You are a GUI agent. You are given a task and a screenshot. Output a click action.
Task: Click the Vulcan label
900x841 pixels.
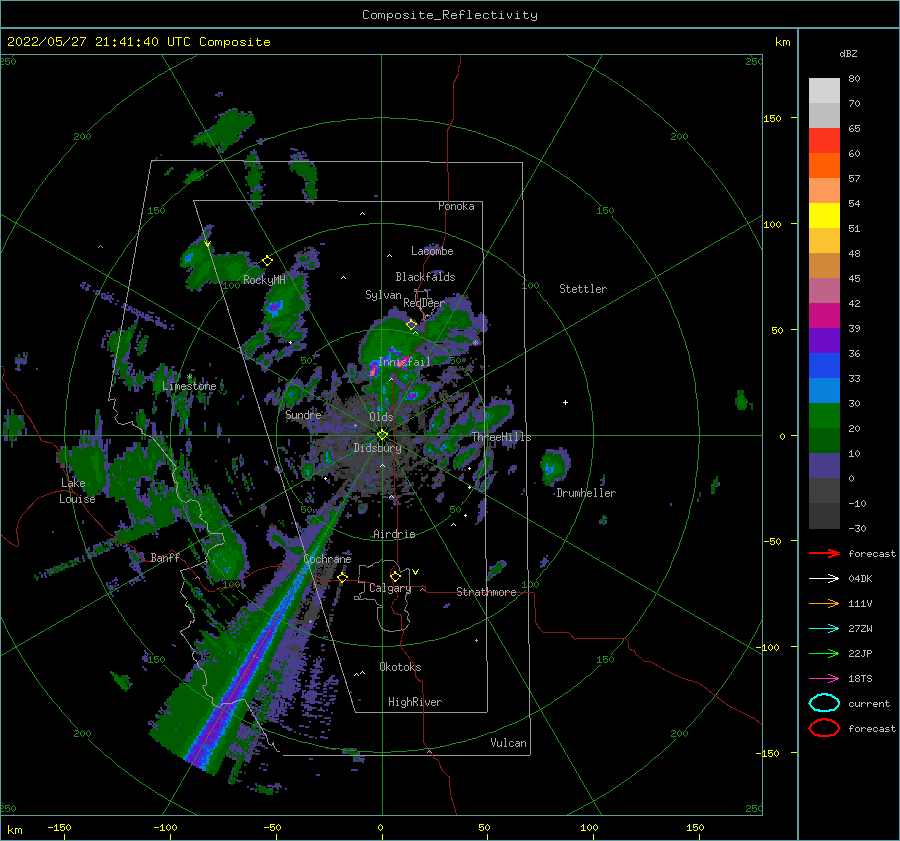click(x=509, y=743)
